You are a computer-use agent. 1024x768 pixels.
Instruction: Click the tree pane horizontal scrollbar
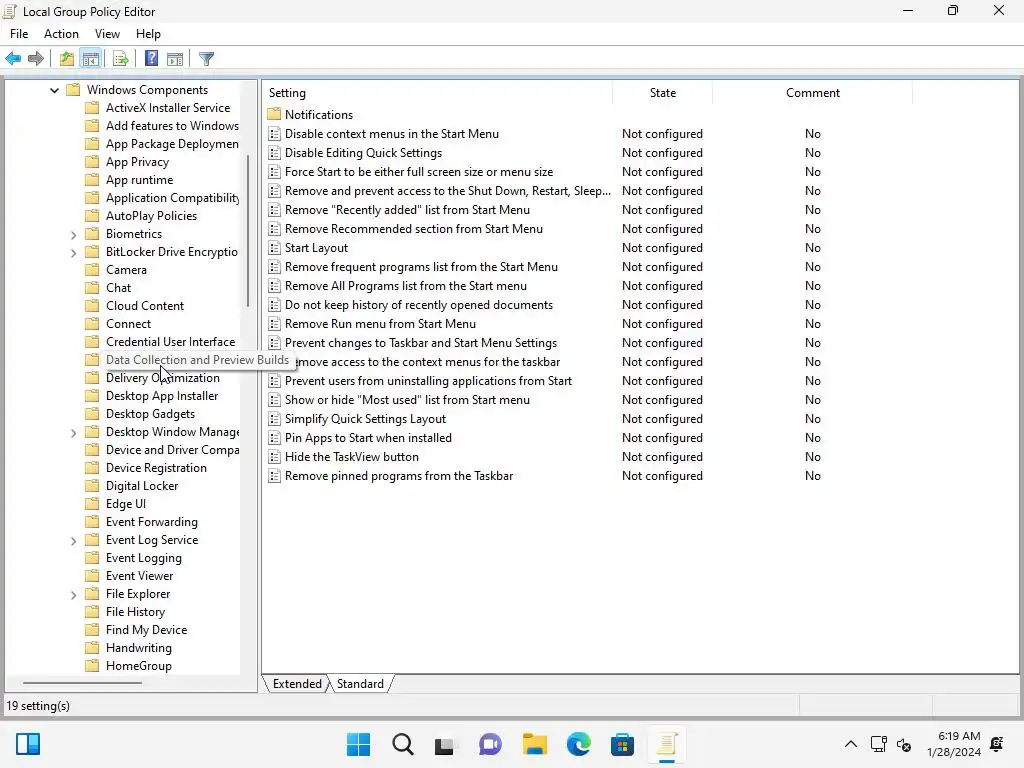coord(82,683)
